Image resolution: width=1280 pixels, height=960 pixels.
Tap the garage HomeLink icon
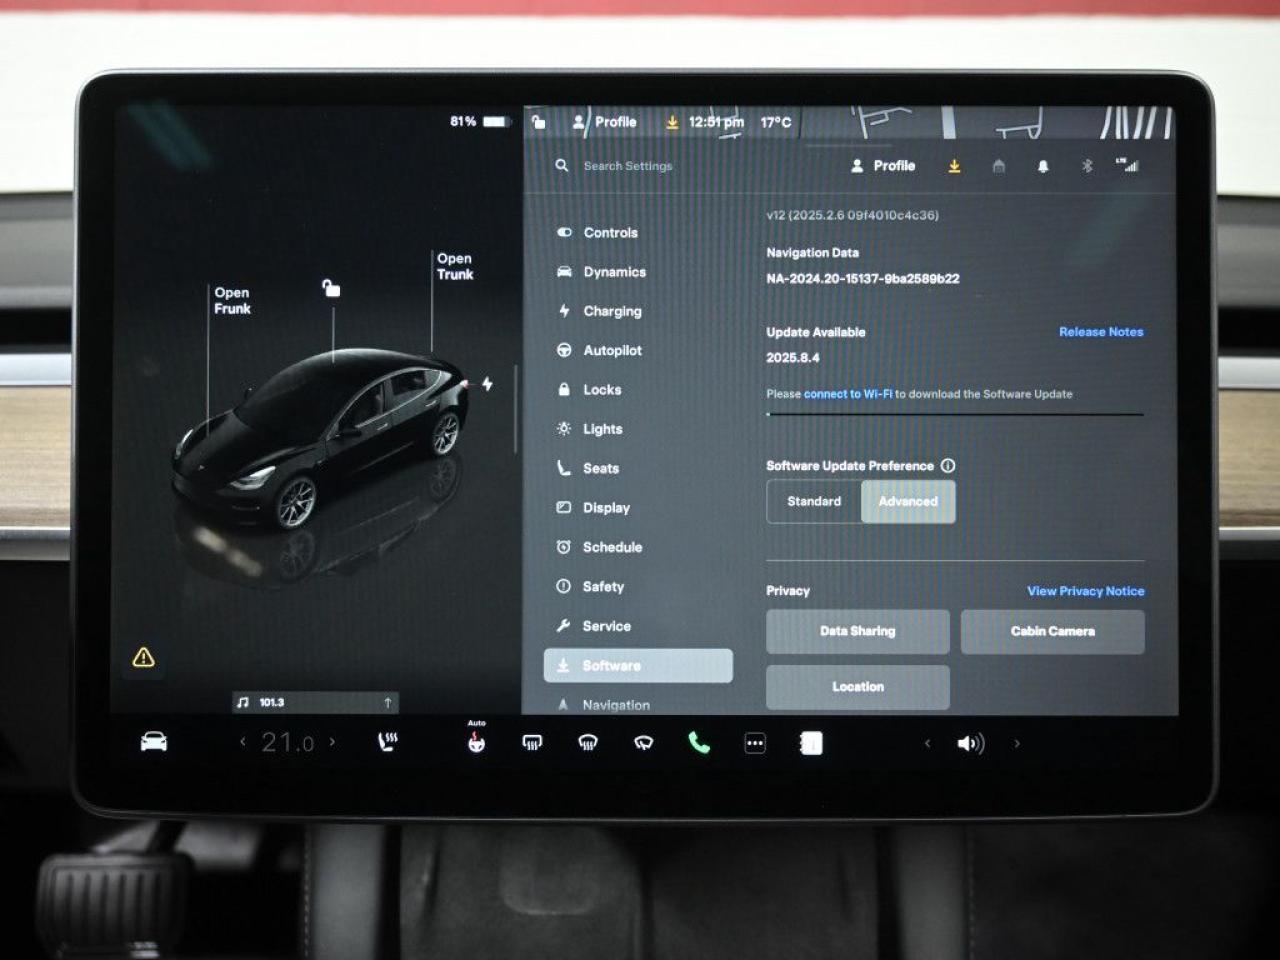click(x=998, y=166)
